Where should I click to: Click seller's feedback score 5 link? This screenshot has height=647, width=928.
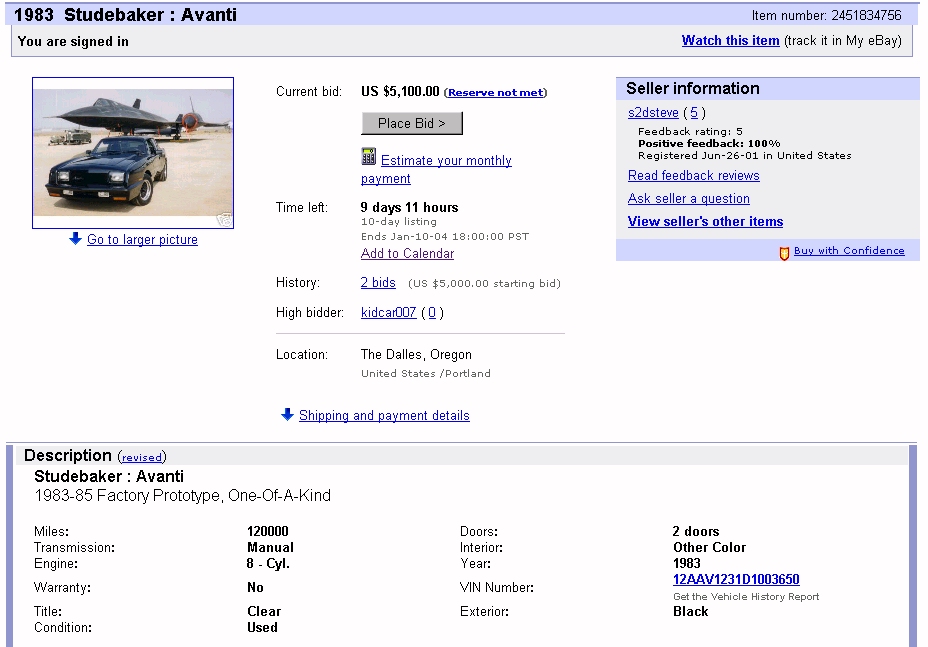pyautogui.click(x=694, y=112)
